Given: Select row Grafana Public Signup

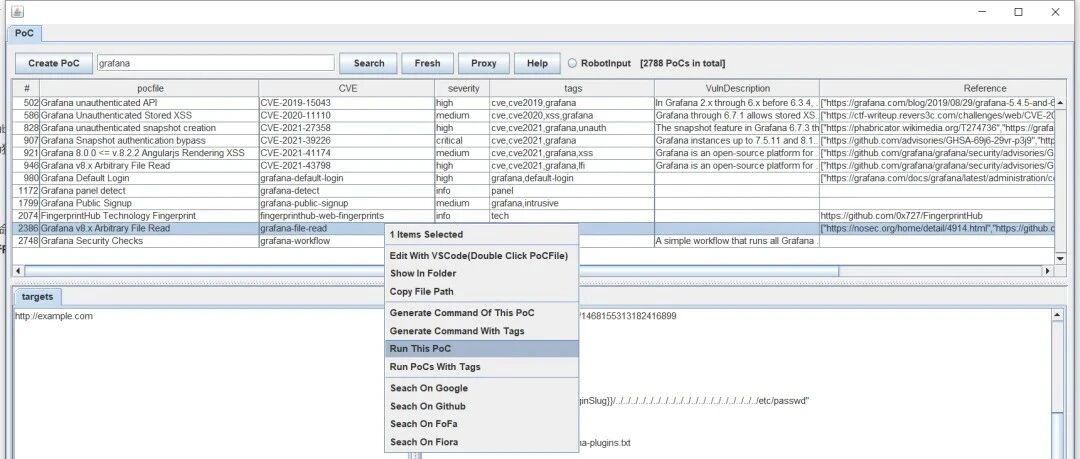Looking at the screenshot, I should pyautogui.click(x=534, y=203).
